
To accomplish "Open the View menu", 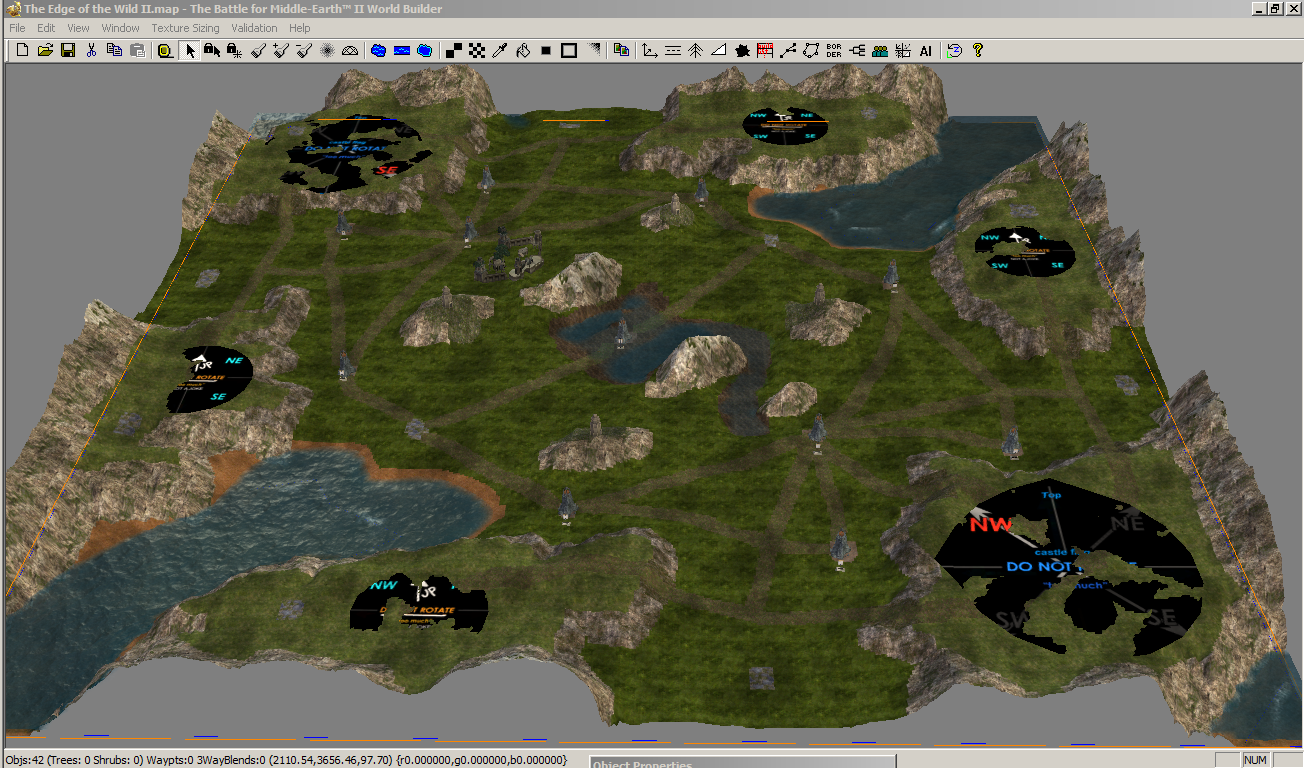I will pyautogui.click(x=78, y=28).
